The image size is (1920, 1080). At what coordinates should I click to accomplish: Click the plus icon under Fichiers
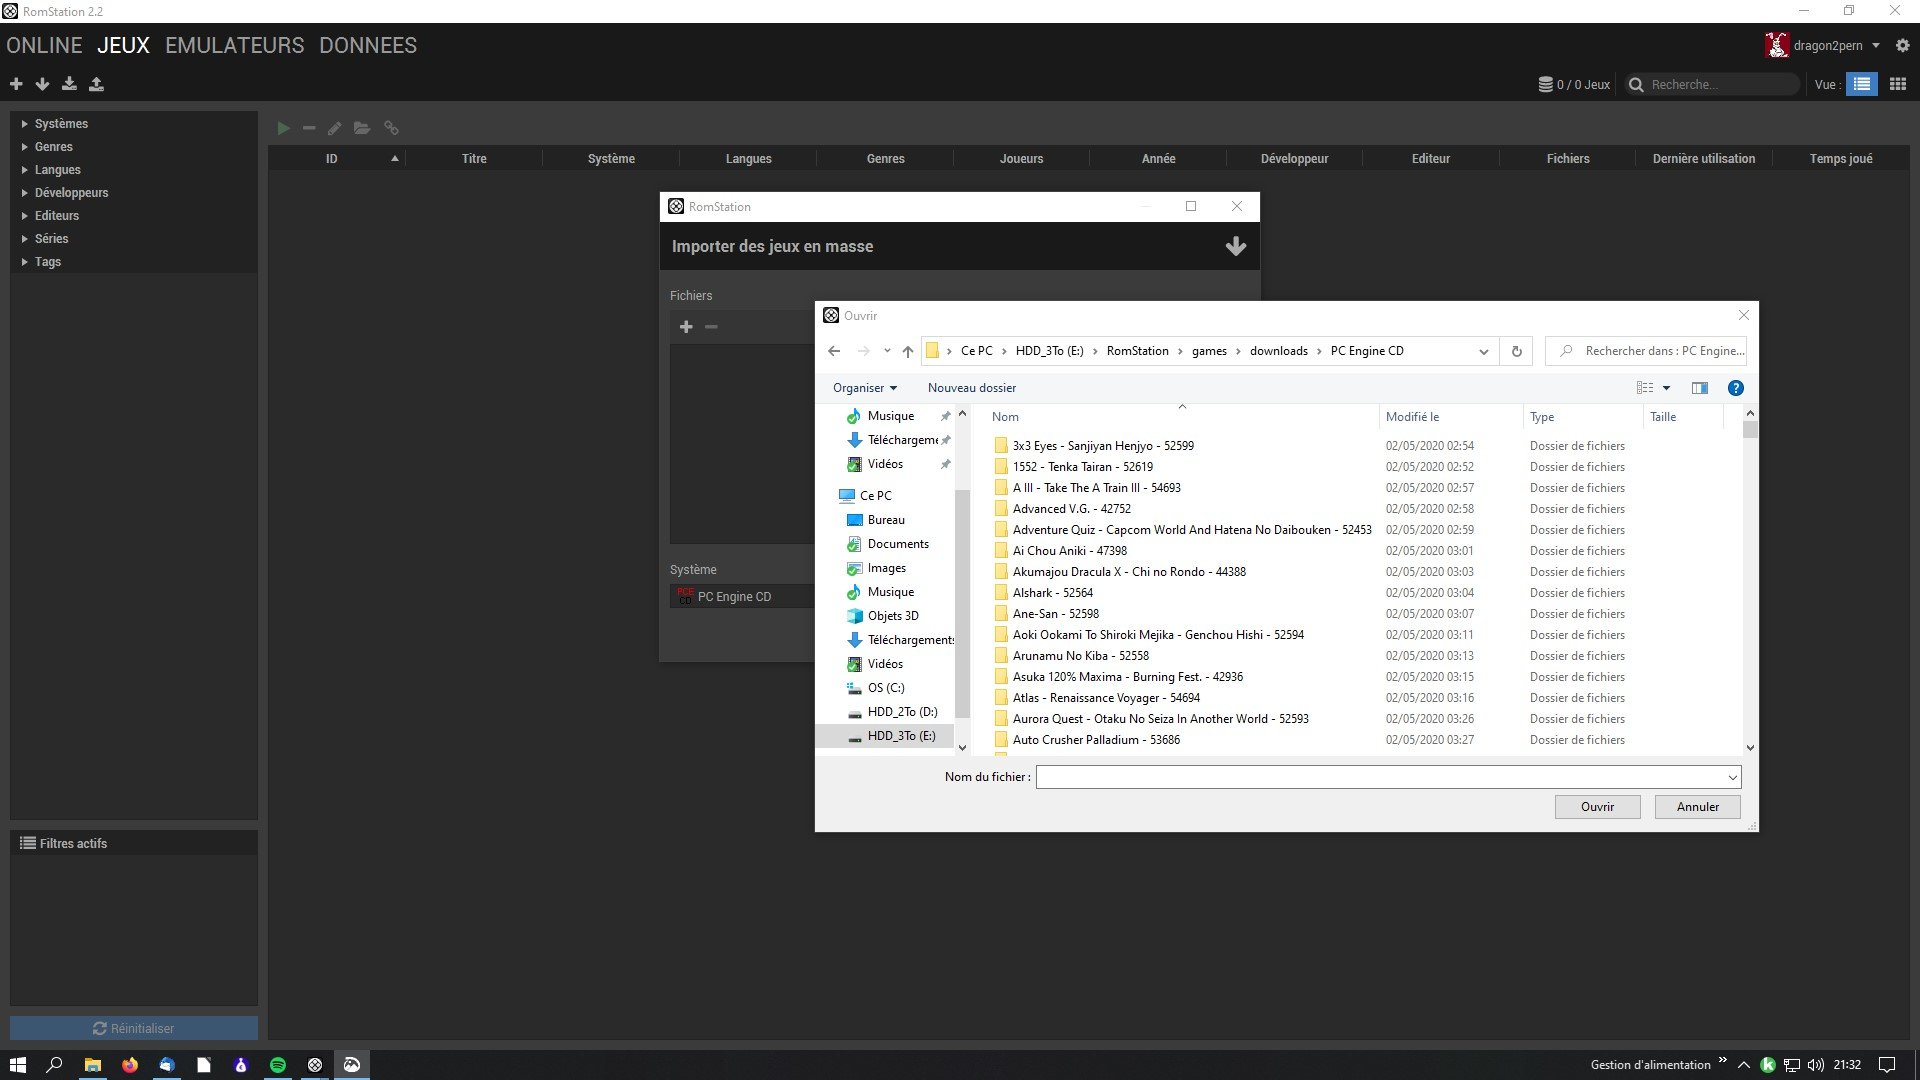(686, 327)
